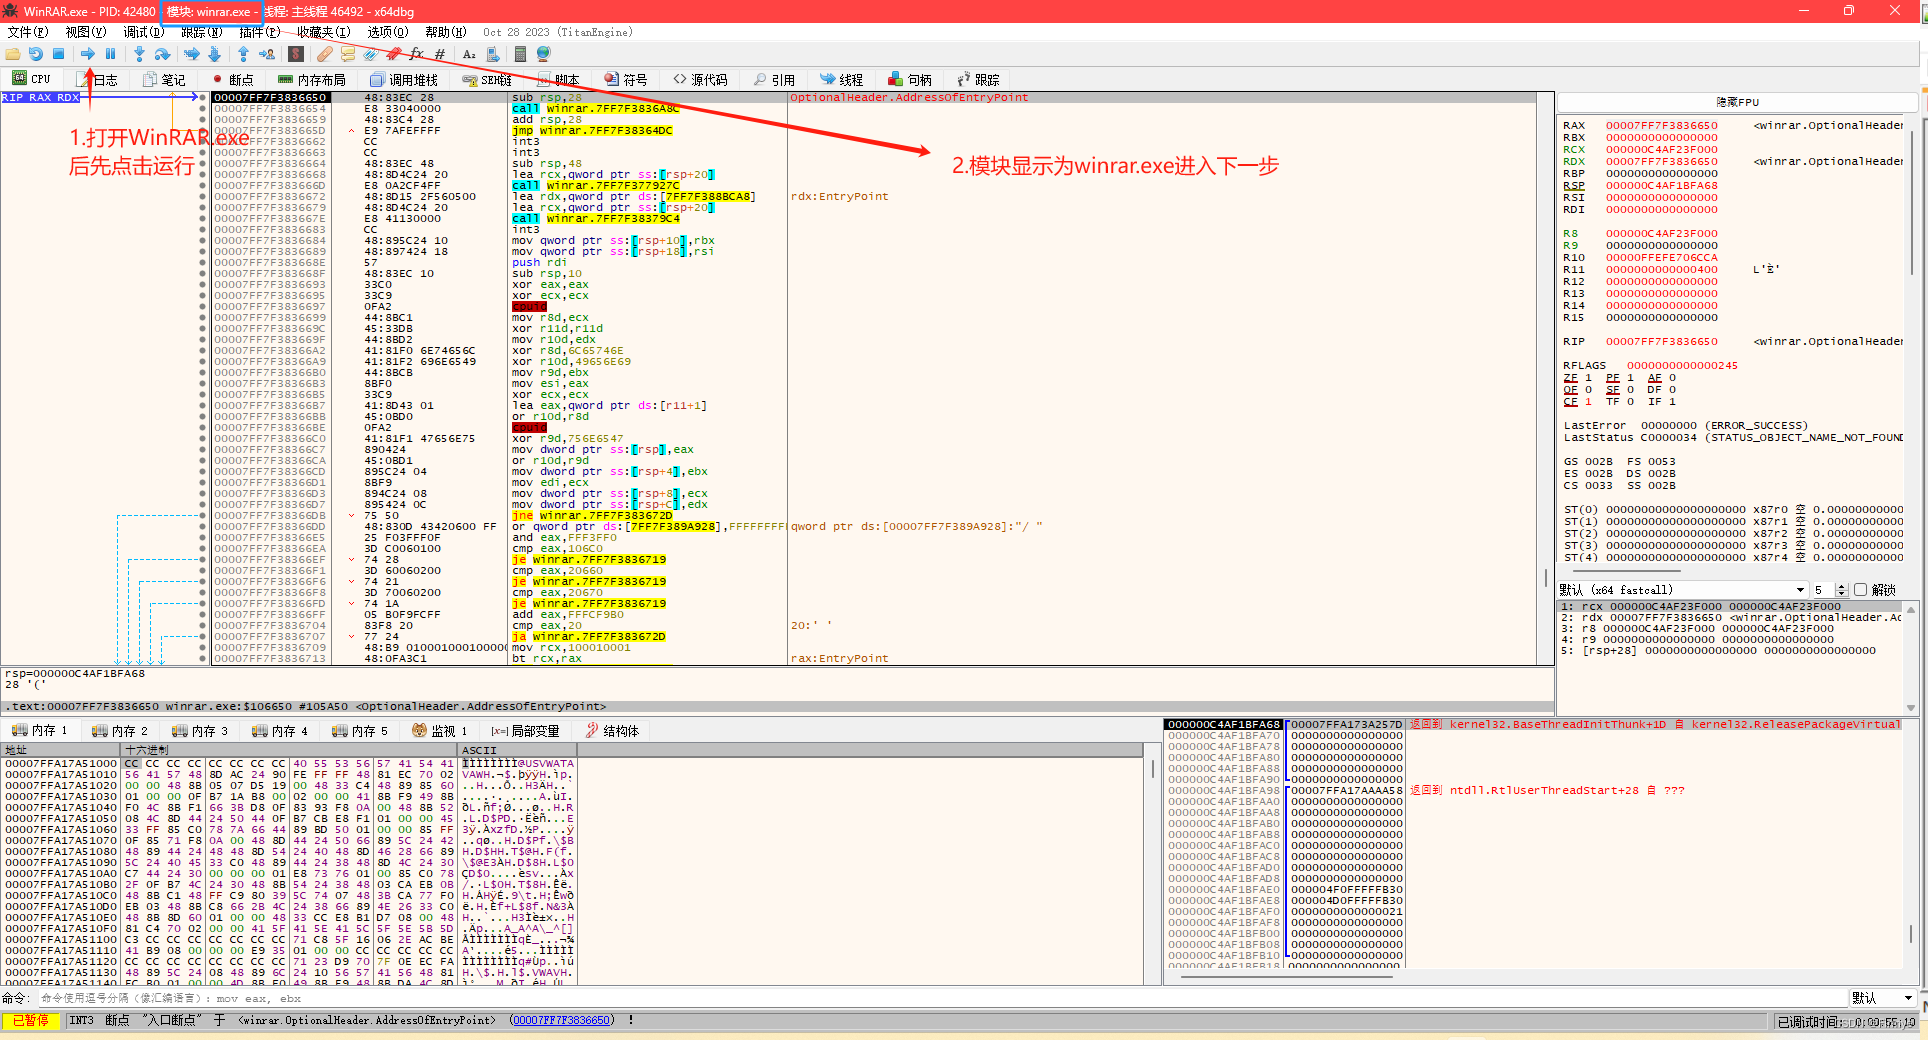
Task: Open the functions fx icon
Action: 416,54
